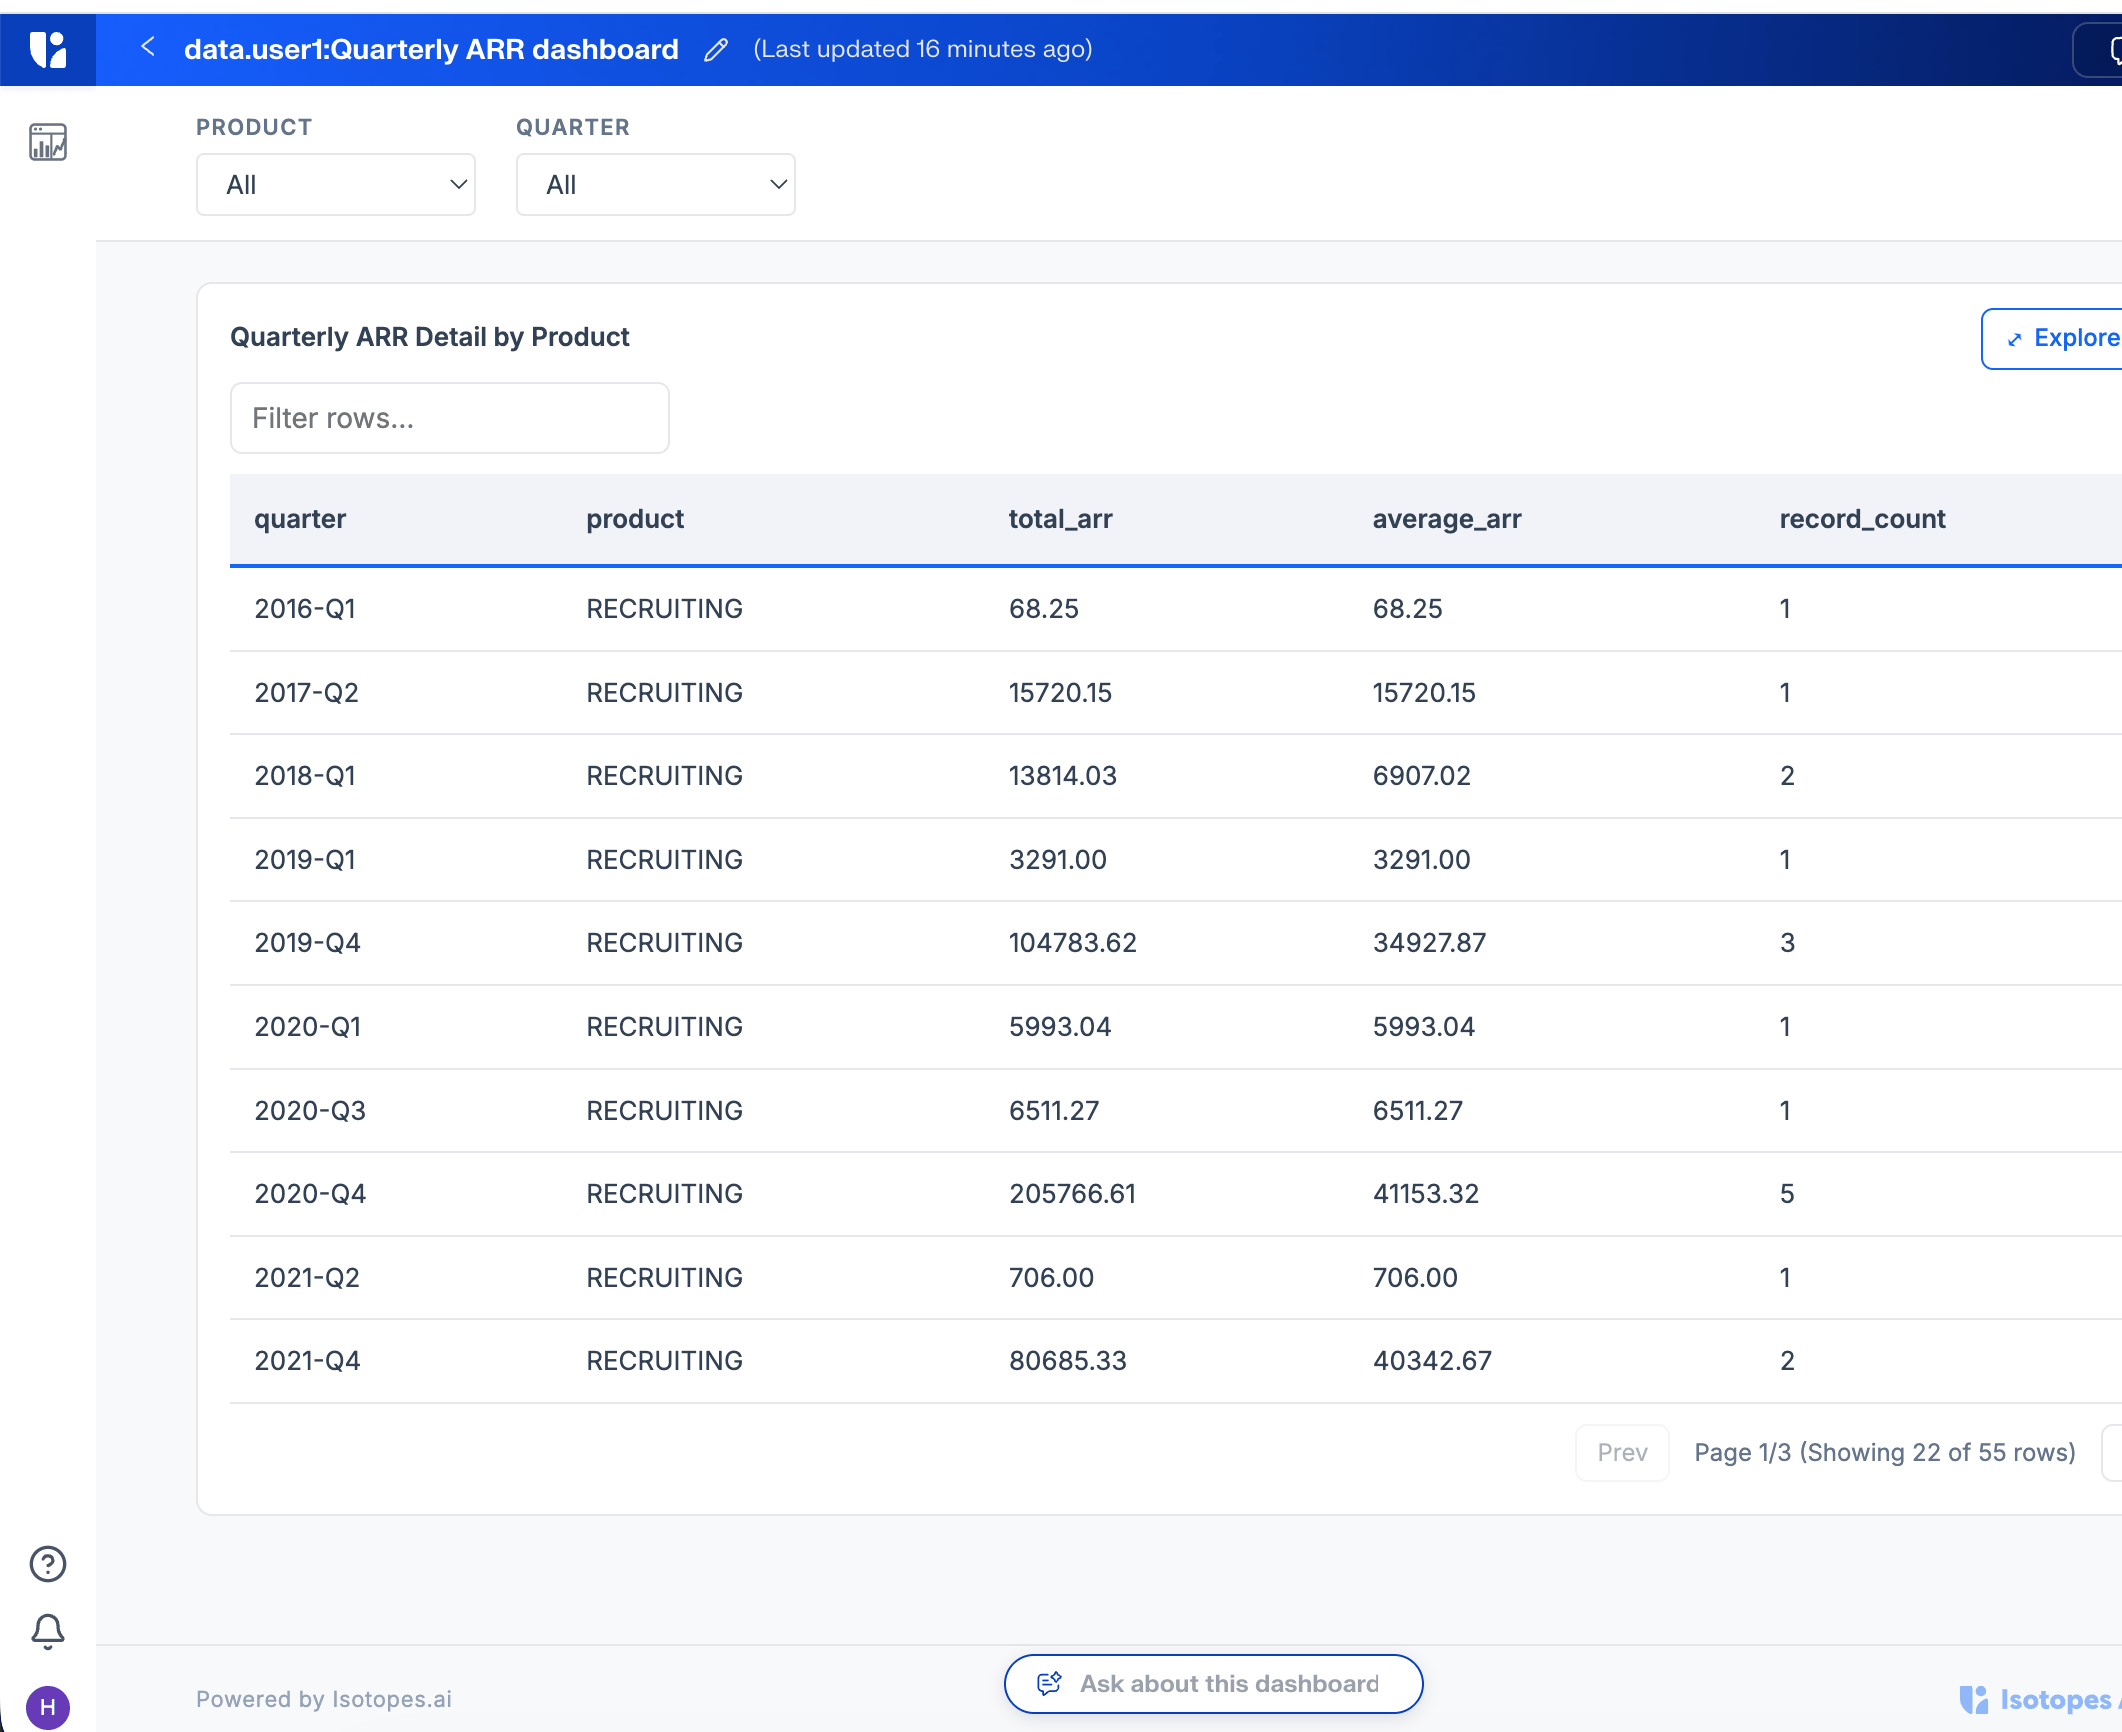Click the Quarterly ARR Detail by Product title
This screenshot has height=1732, width=2122.
pos(429,337)
